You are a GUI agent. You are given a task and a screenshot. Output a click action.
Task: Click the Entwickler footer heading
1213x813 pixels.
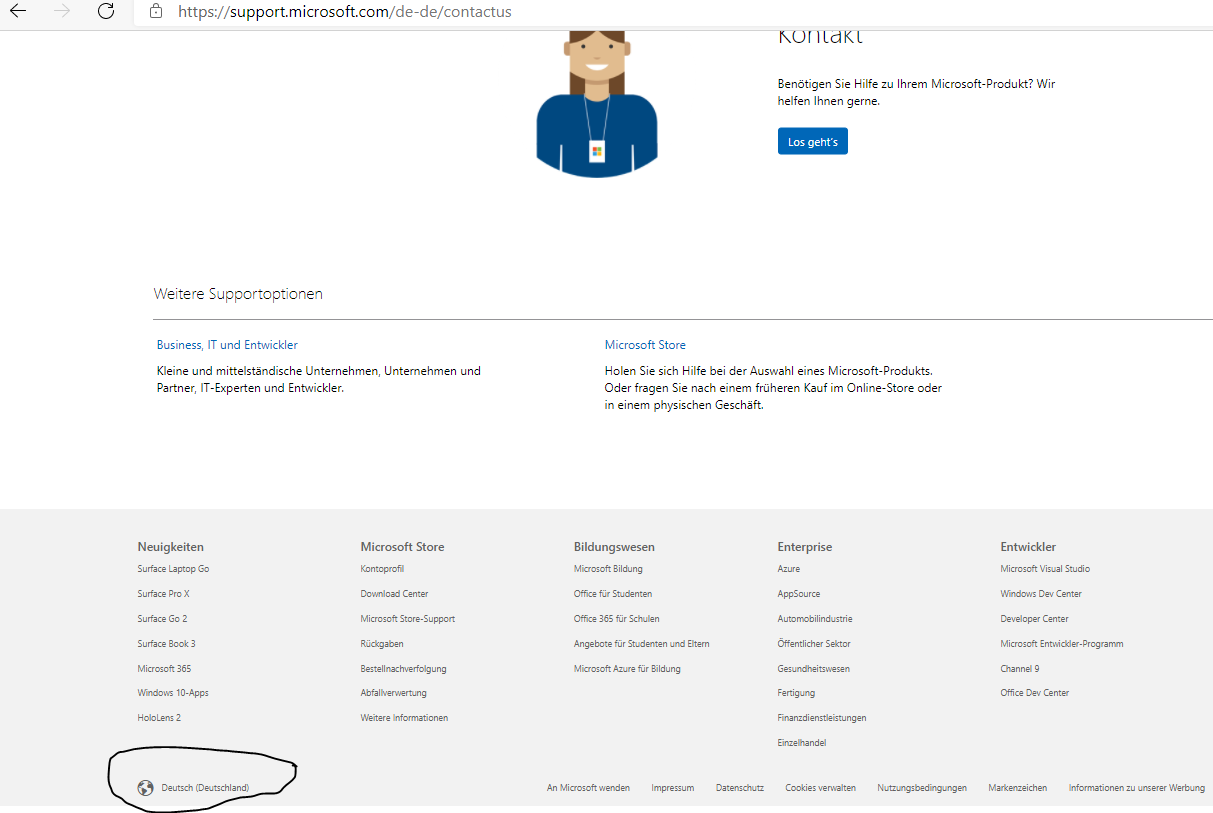pos(1029,547)
